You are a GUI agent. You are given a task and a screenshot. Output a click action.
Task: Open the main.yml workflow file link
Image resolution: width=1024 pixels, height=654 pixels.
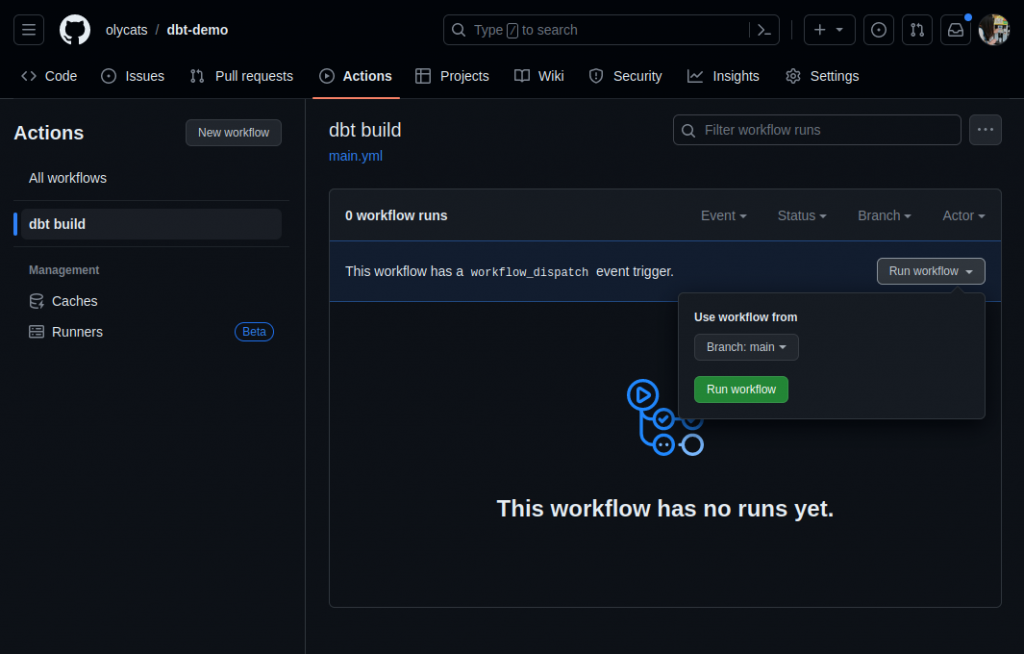[356, 156]
